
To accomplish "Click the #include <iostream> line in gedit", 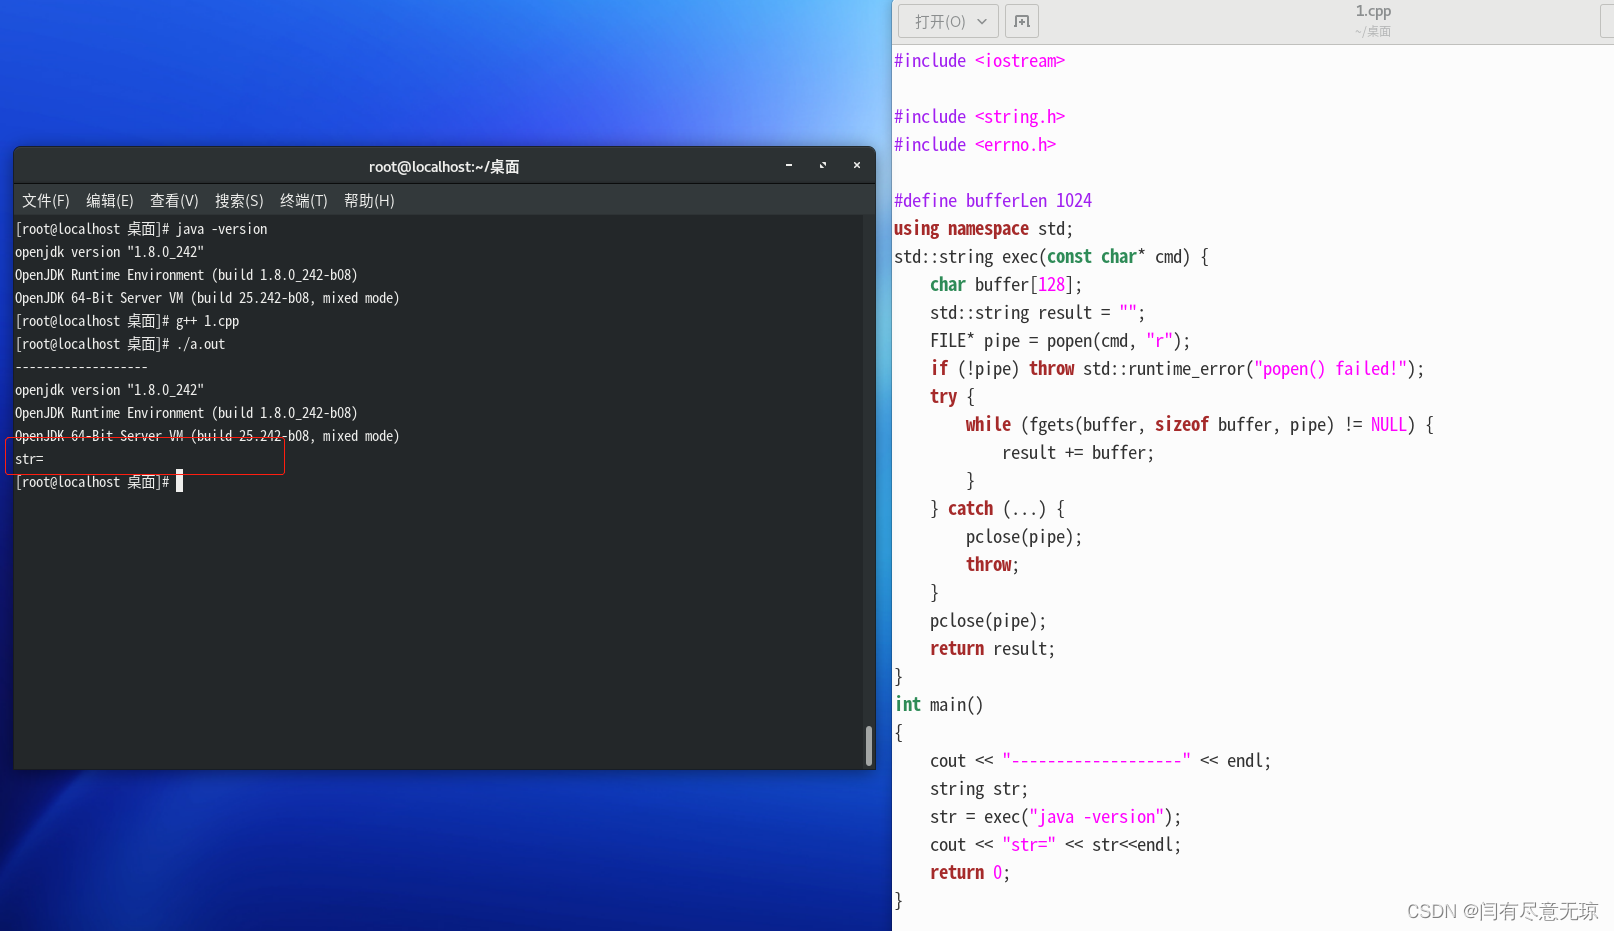I will pyautogui.click(x=979, y=60).
